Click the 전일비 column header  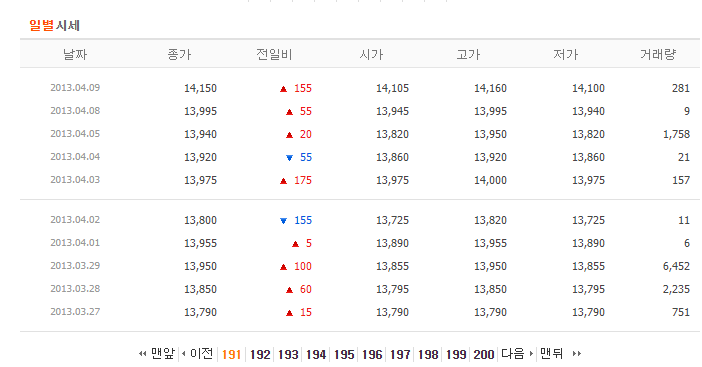coord(274,55)
